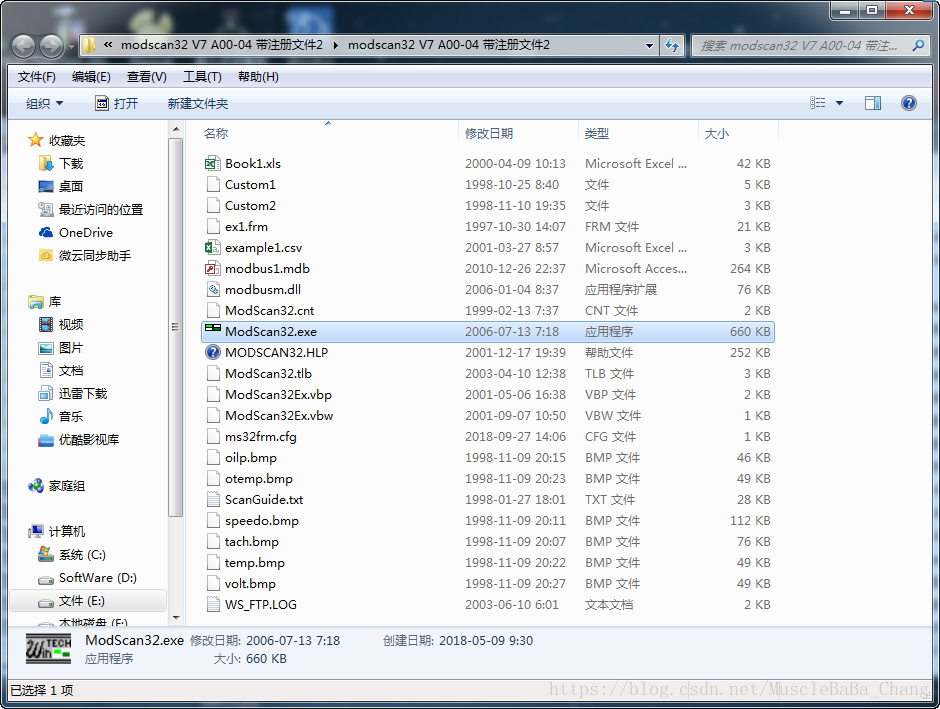Viewport: 940px width, 709px height.
Task: Open the 组织 dropdown menu
Action: click(x=44, y=103)
